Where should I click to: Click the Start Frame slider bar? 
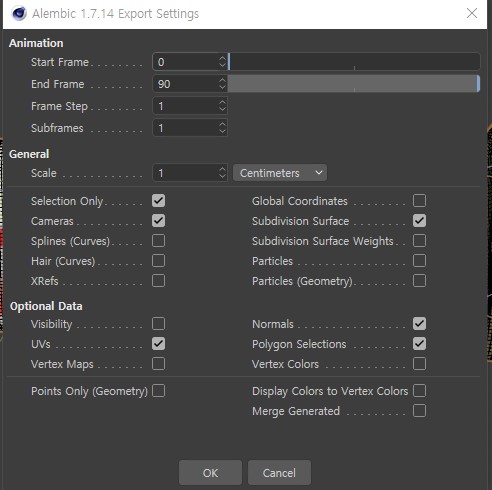tap(354, 62)
